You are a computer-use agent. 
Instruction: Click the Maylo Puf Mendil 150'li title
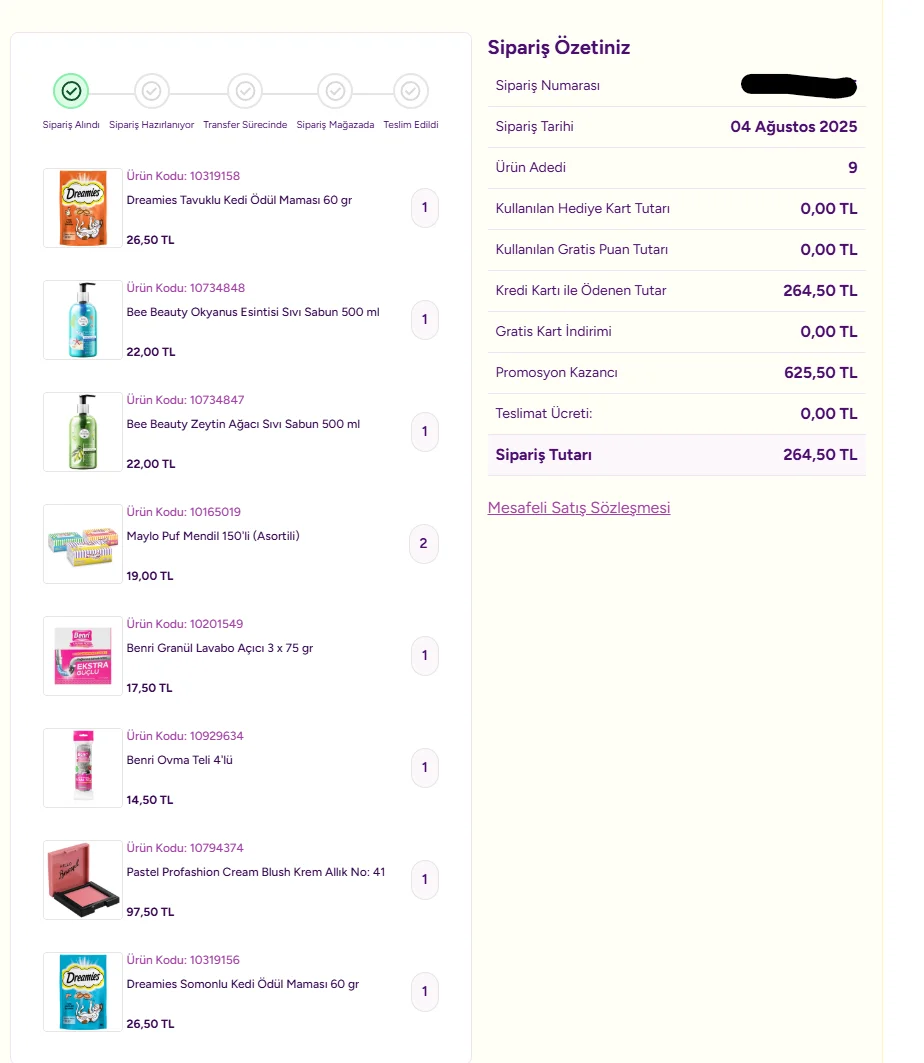click(213, 536)
